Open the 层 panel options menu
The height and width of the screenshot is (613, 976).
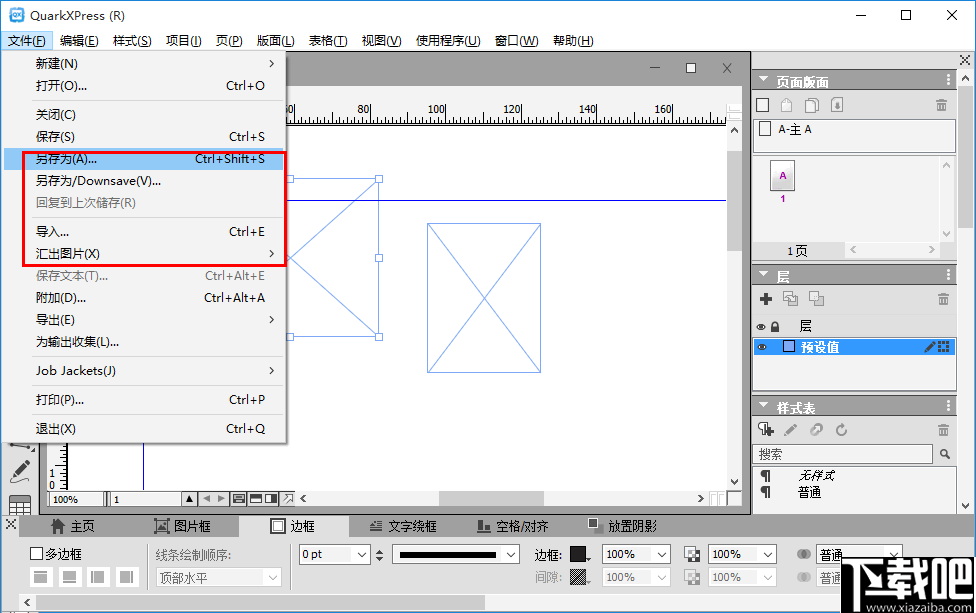tap(948, 274)
